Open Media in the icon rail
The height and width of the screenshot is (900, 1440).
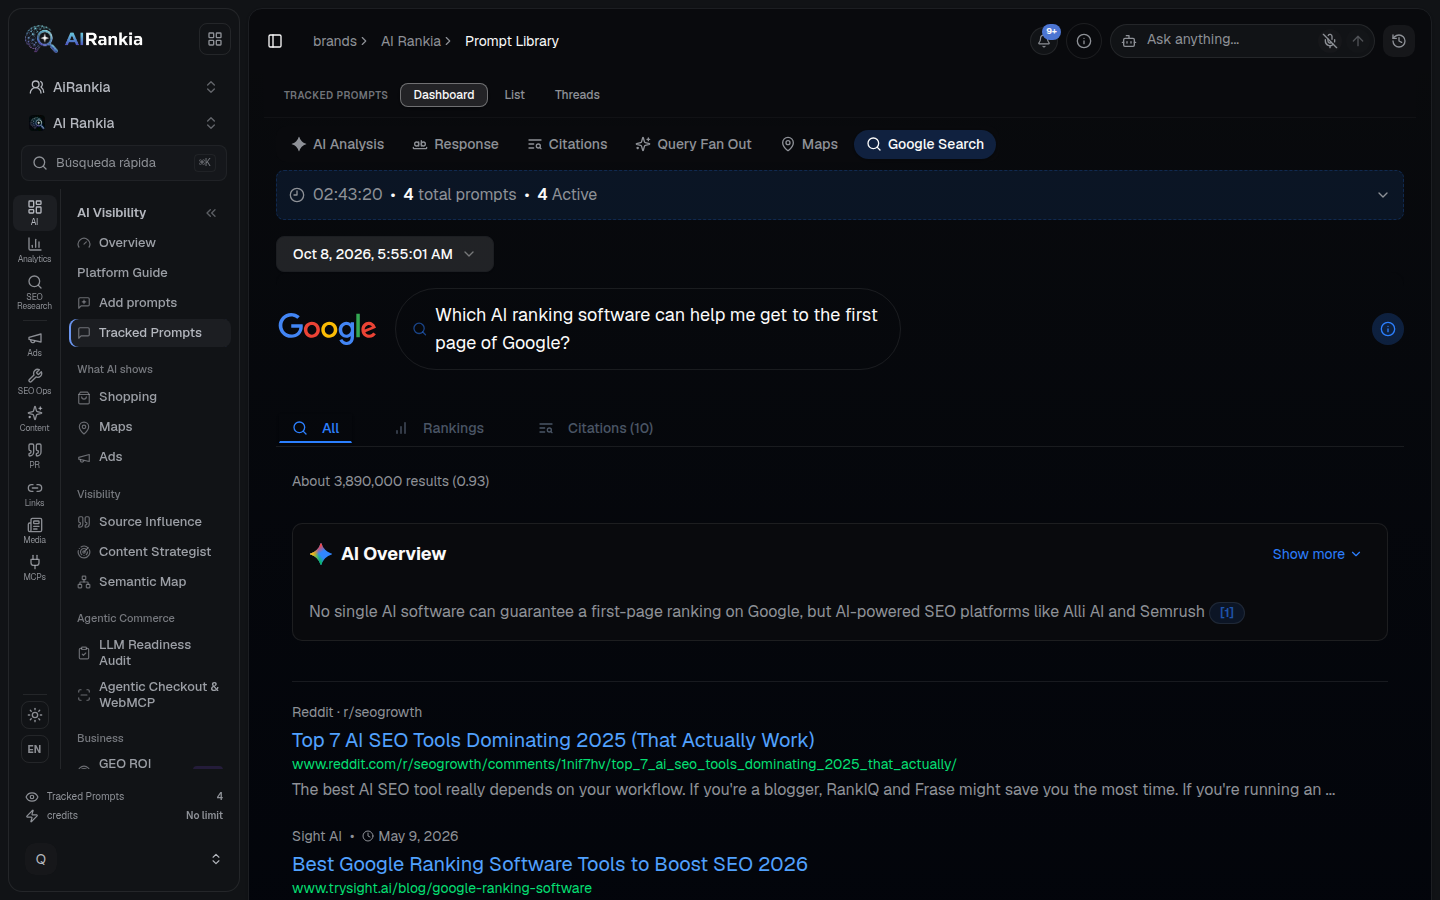[34, 531]
